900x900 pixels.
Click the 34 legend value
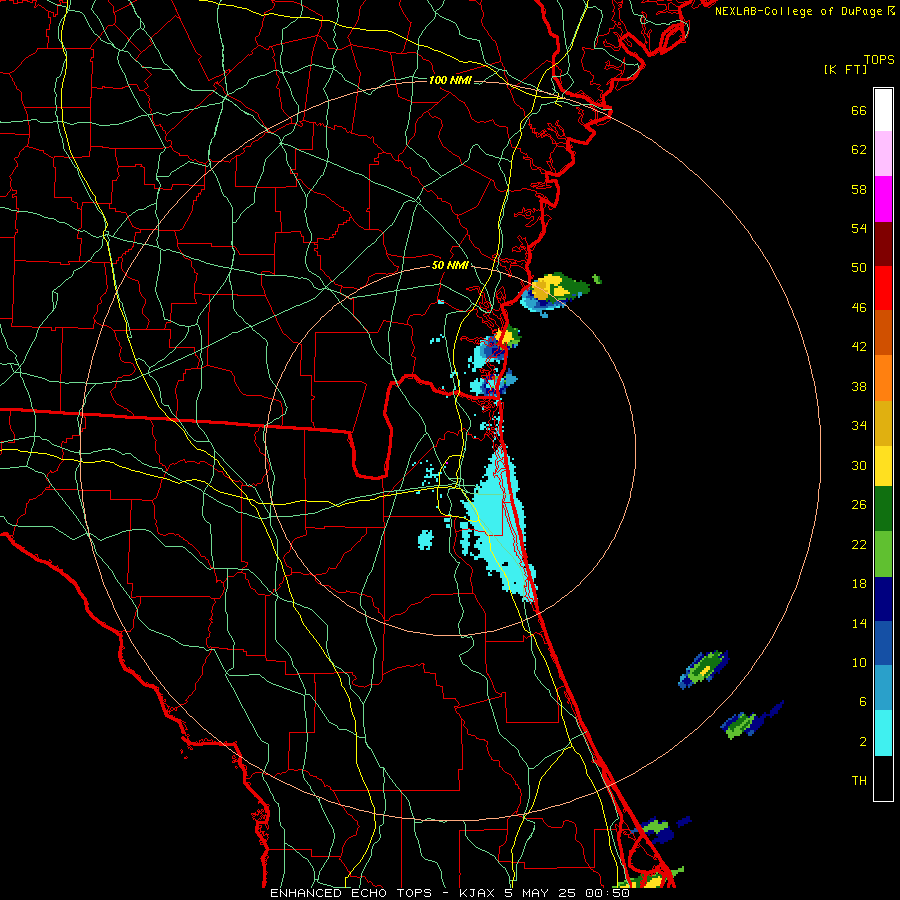tap(859, 426)
